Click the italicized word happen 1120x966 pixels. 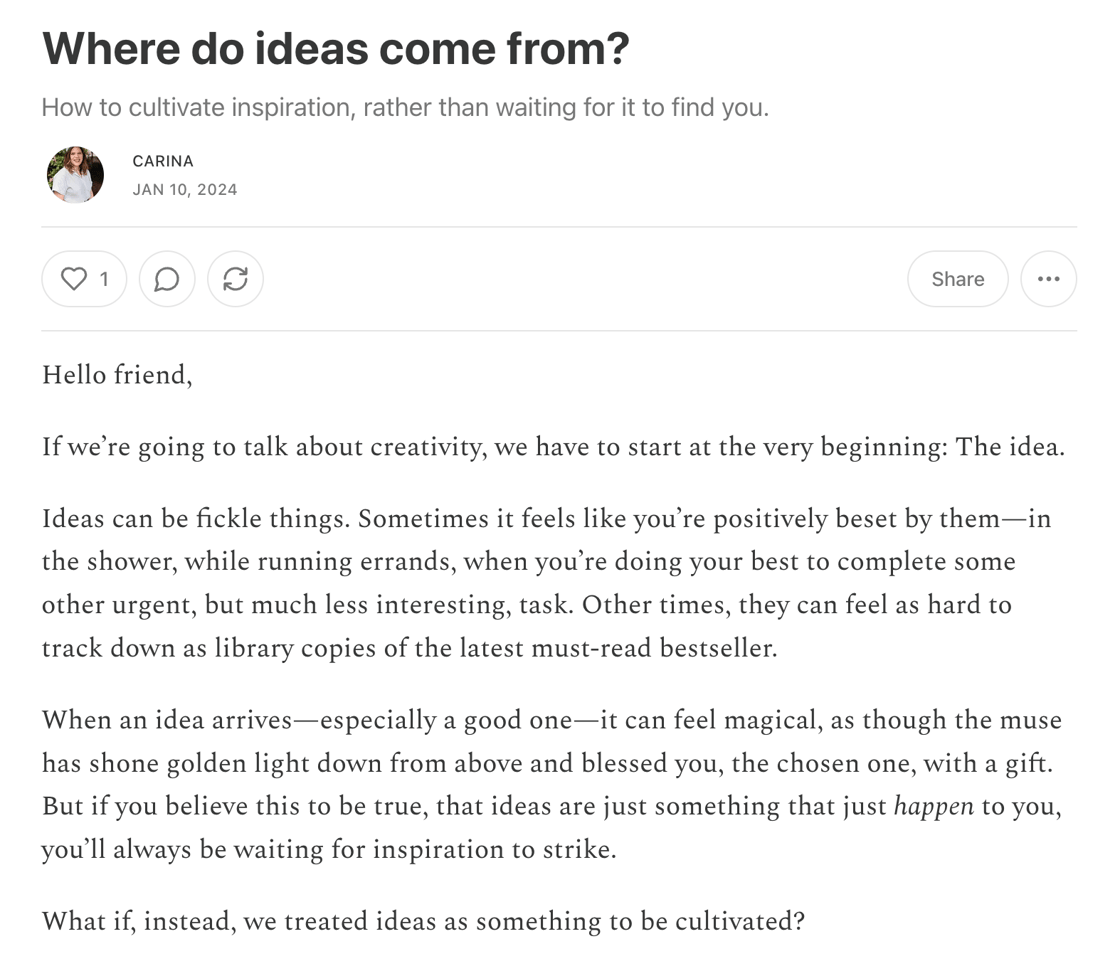pos(933,807)
